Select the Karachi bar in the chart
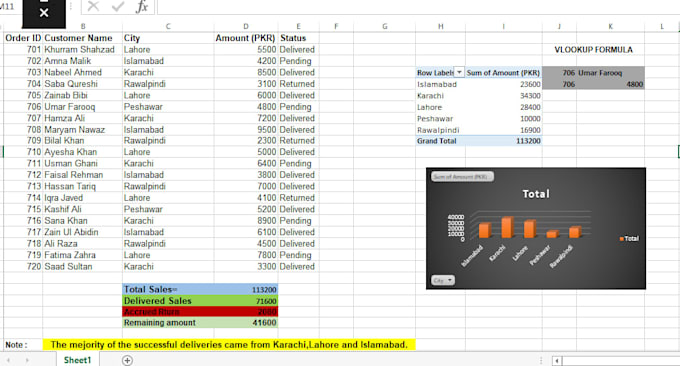Image resolution: width=680 pixels, height=366 pixels. pyautogui.click(x=507, y=227)
